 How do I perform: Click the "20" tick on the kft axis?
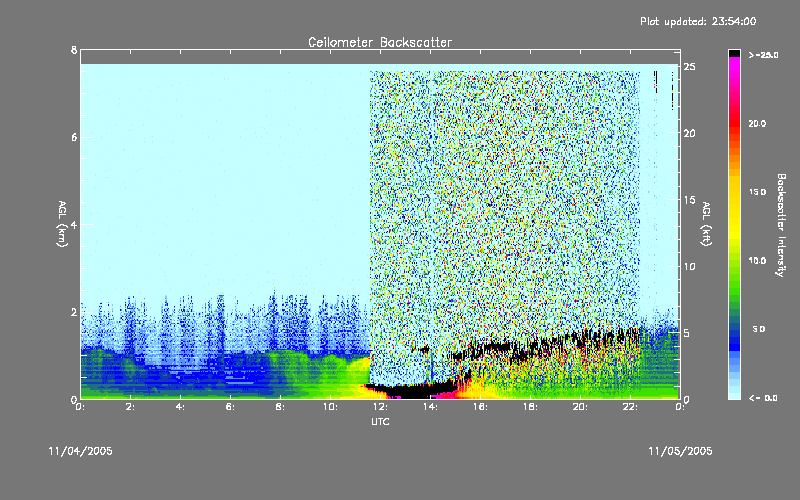pyautogui.click(x=689, y=133)
